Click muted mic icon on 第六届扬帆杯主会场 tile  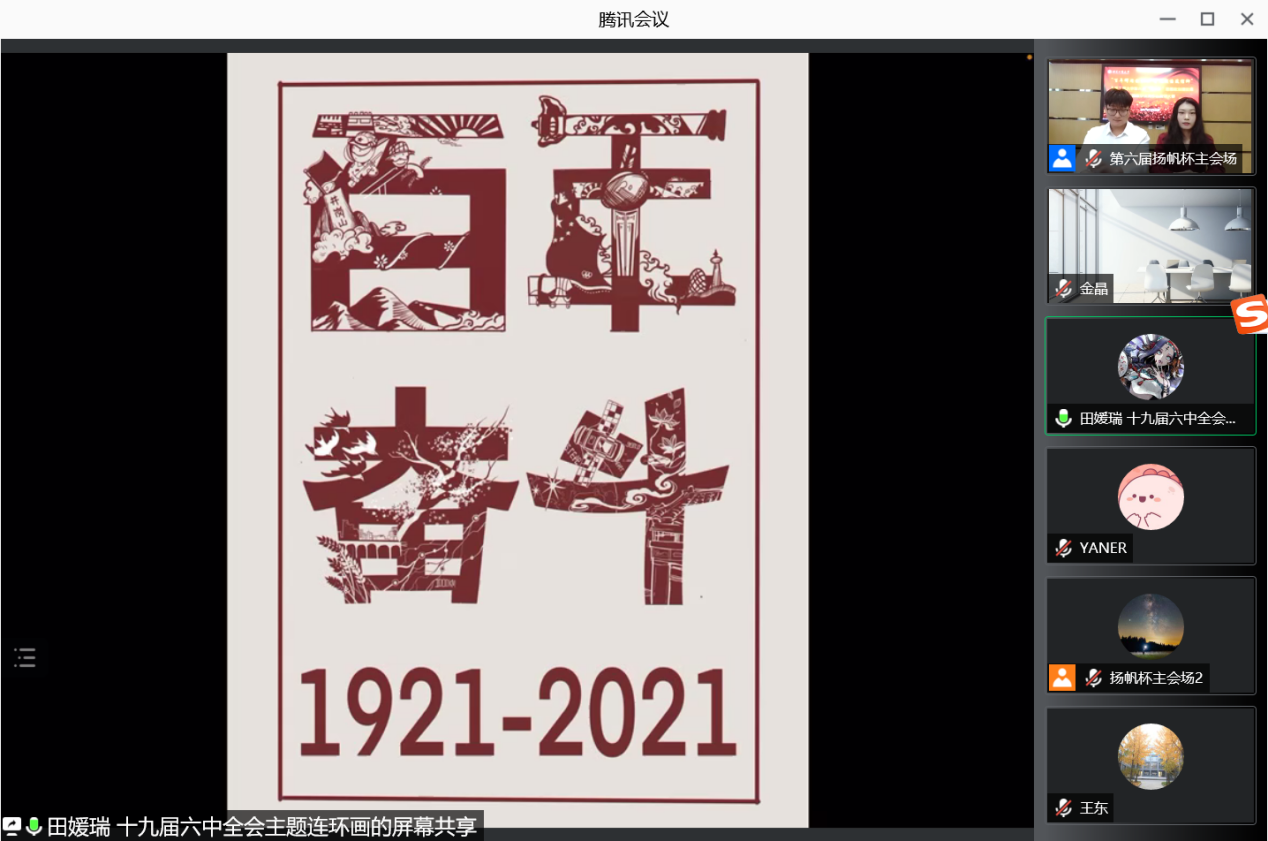coord(1095,158)
